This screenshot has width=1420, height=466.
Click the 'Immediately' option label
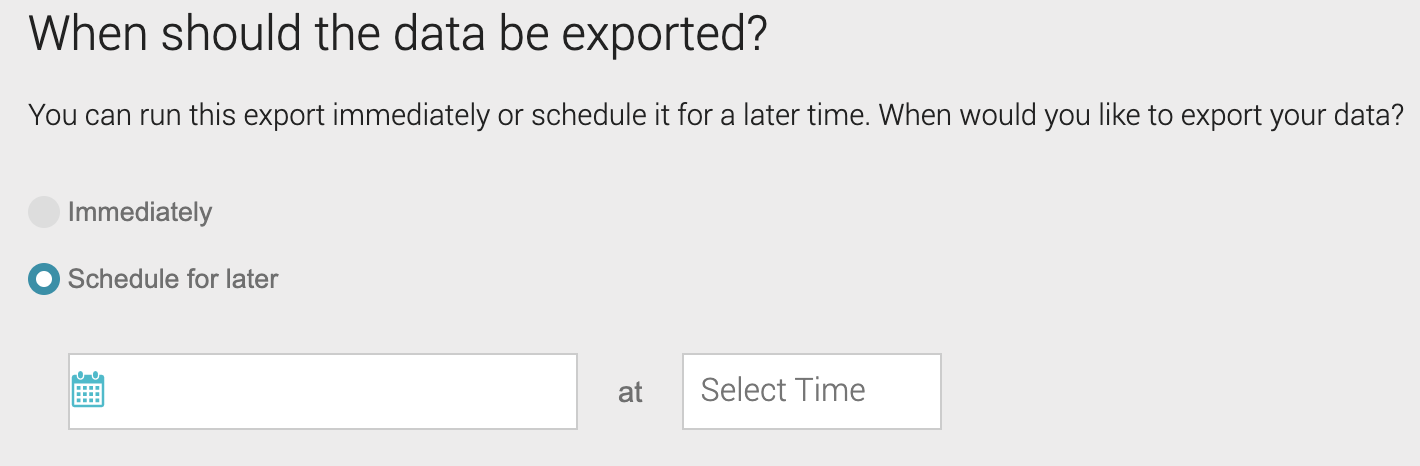140,212
